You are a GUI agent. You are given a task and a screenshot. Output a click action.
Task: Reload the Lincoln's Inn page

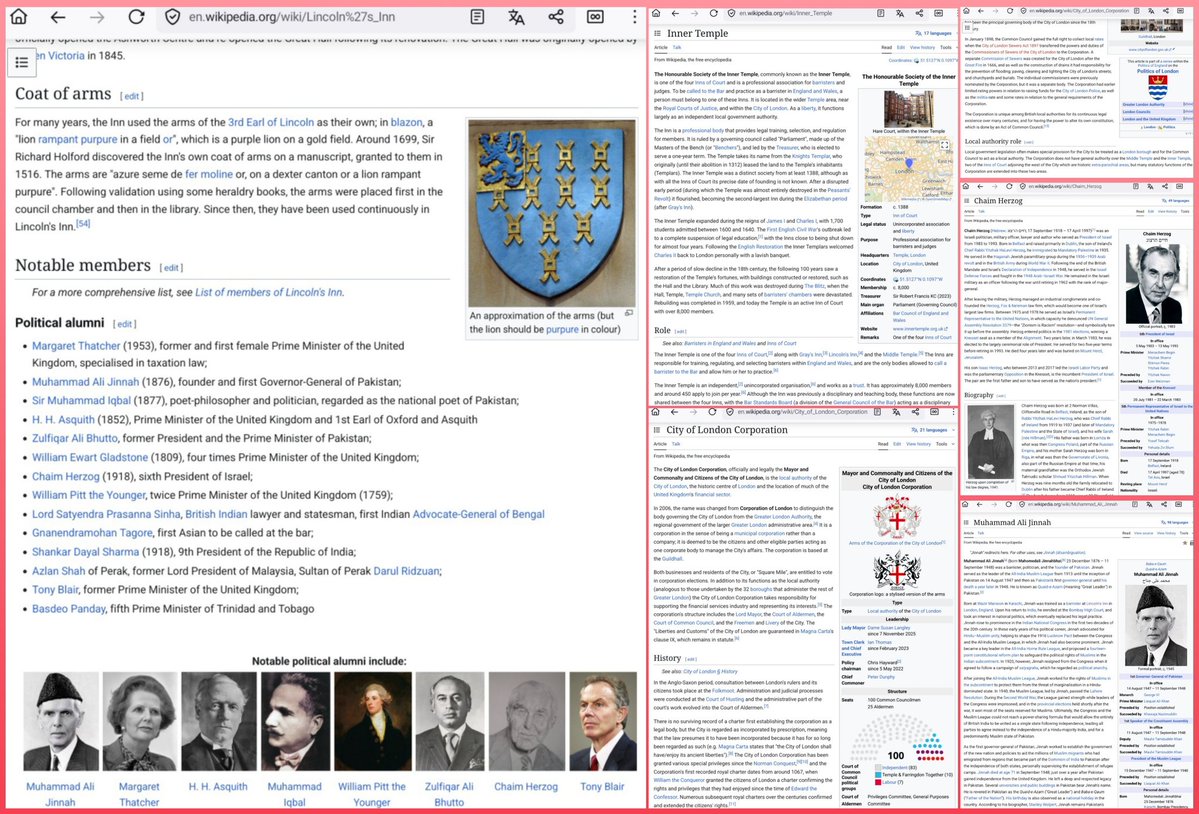136,17
